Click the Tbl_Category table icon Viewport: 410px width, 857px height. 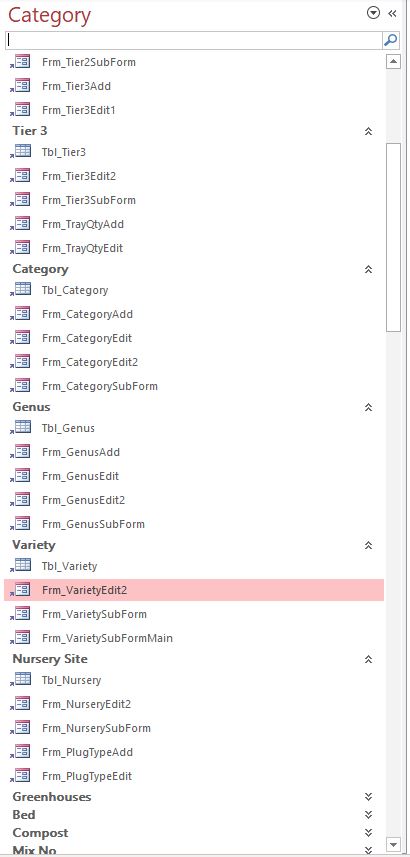coord(21,290)
